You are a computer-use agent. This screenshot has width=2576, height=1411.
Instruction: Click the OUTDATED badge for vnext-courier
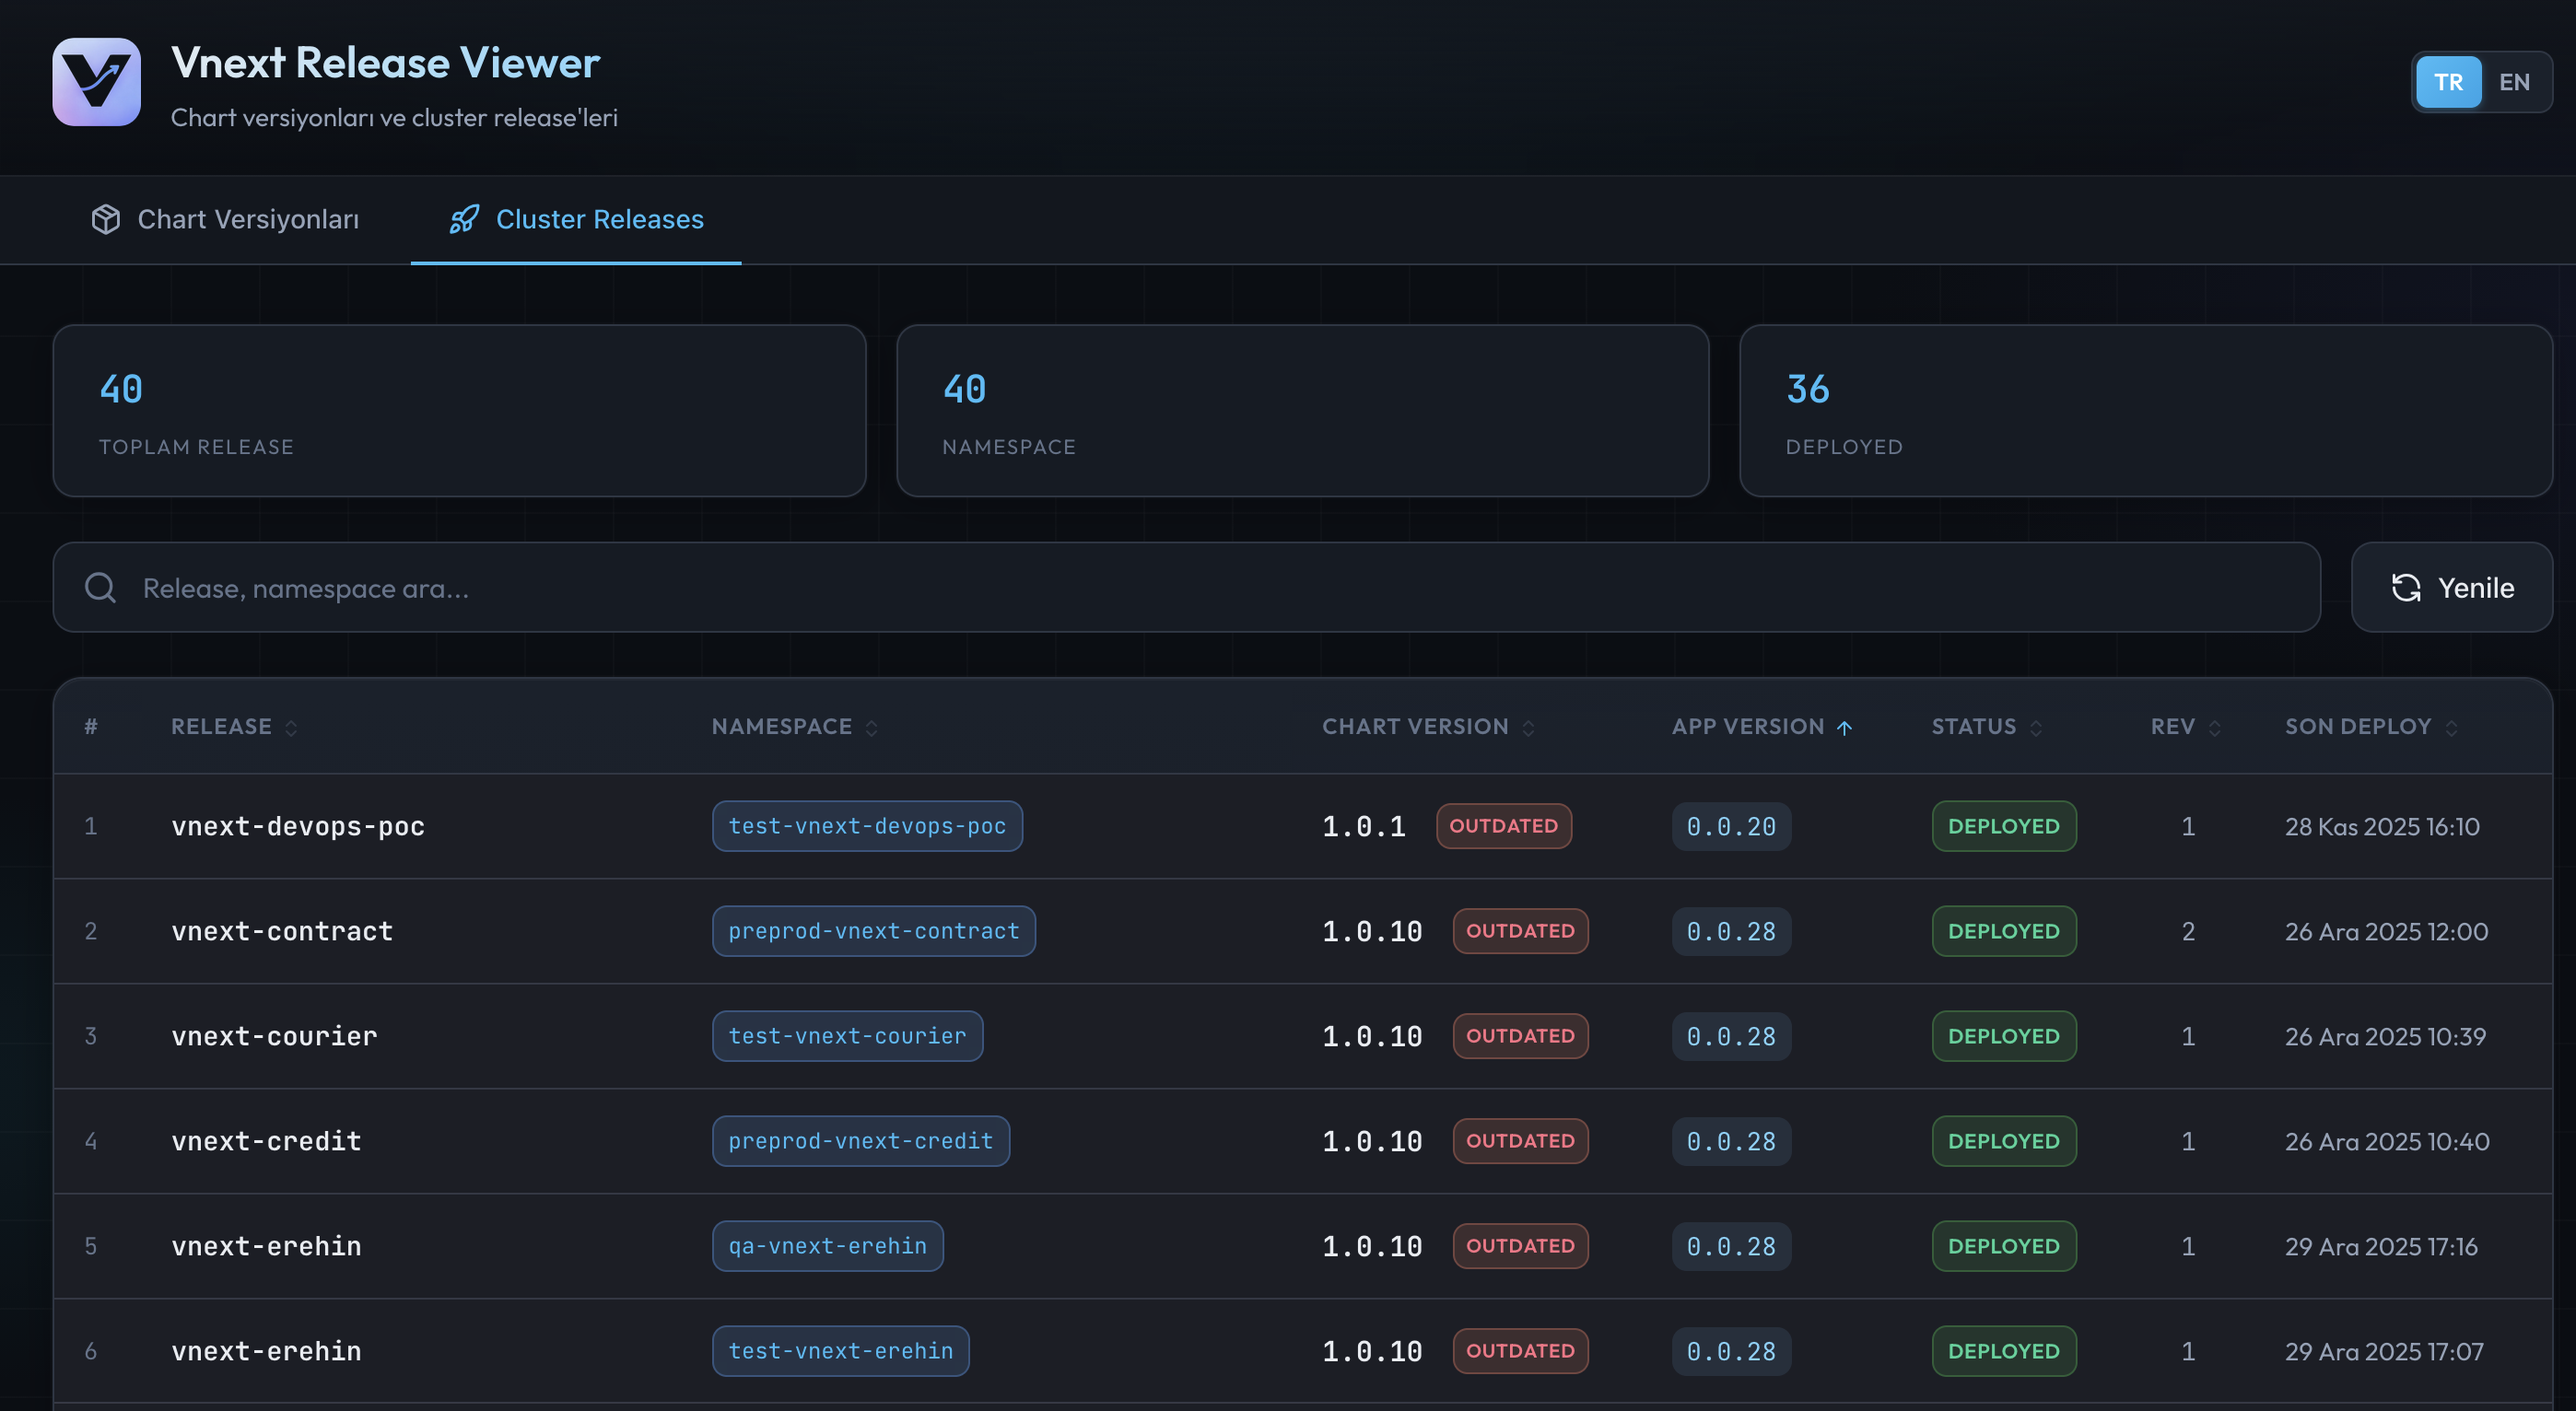click(1520, 1036)
